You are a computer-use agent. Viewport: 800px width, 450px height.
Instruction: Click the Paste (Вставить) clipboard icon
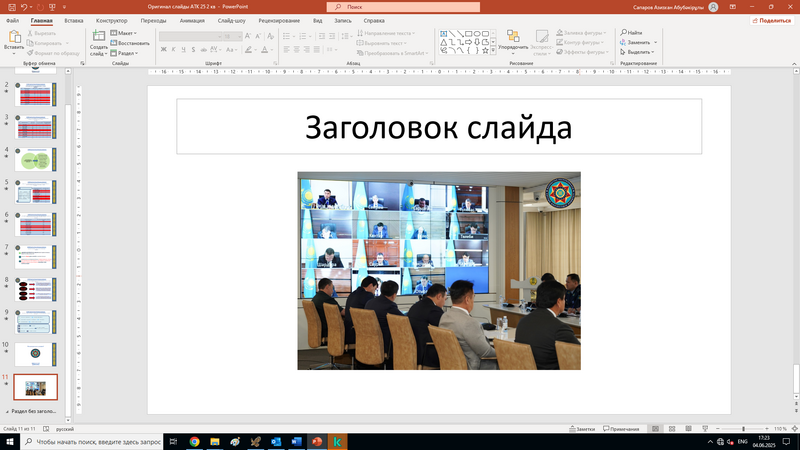click(x=13, y=37)
